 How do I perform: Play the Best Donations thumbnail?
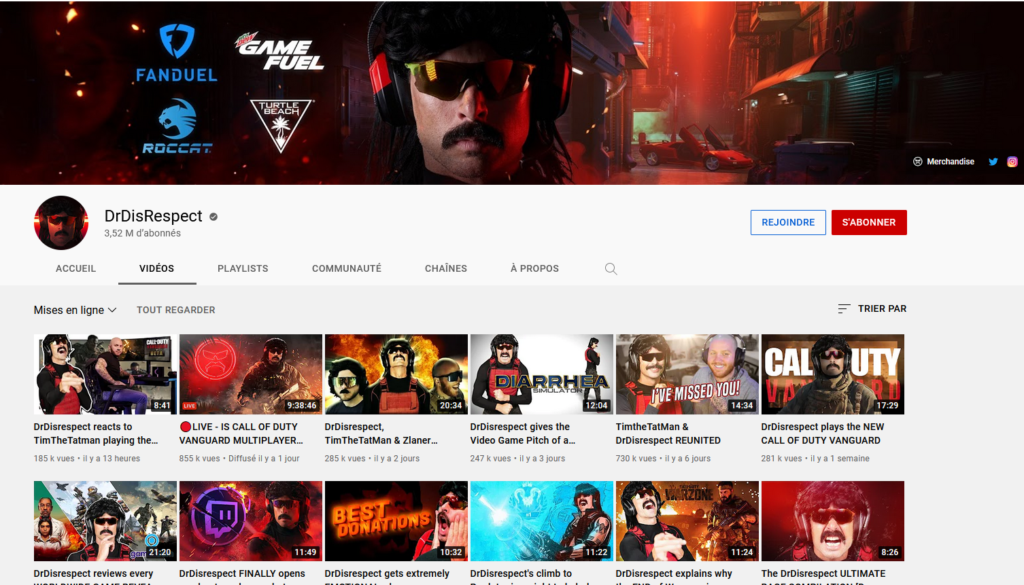[x=396, y=521]
